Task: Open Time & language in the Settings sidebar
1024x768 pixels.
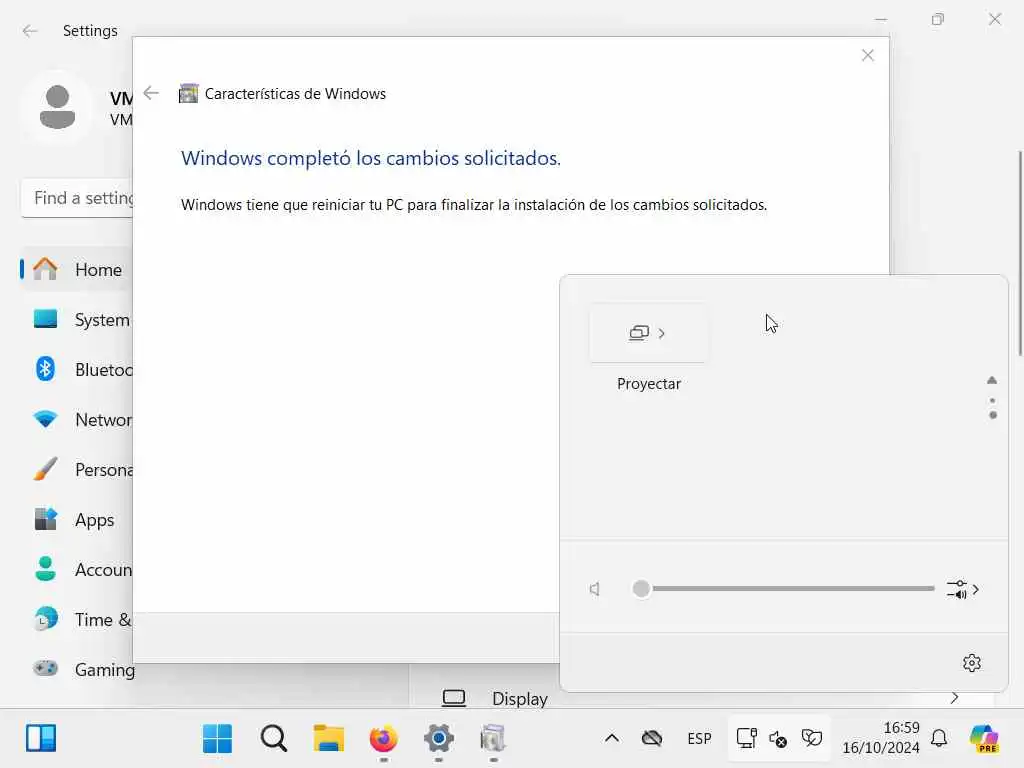Action: (77, 619)
